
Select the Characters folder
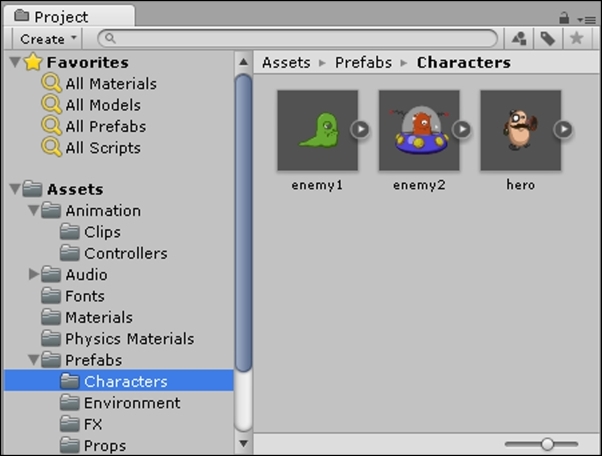(119, 381)
